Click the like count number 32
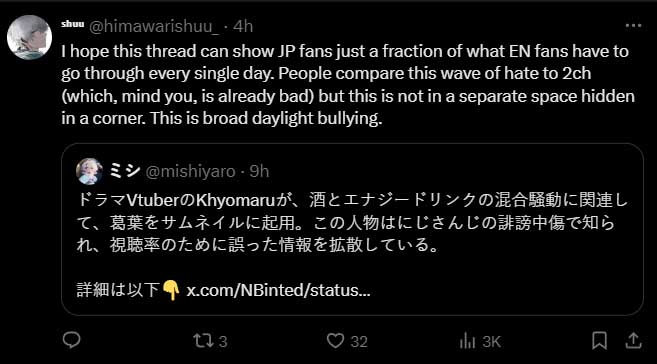This screenshot has height=364, width=657. pyautogui.click(x=359, y=341)
